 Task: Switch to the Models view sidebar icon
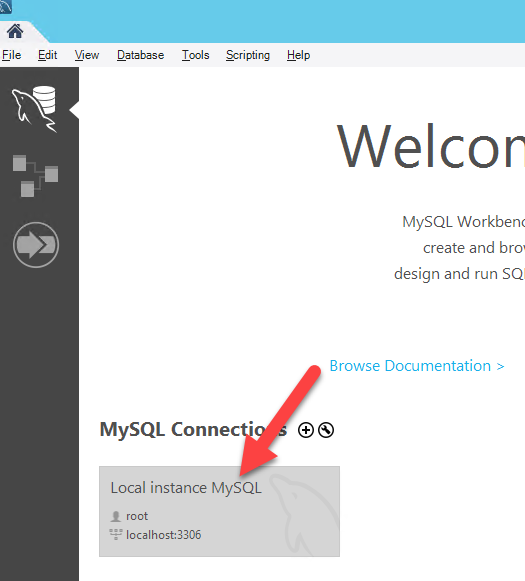click(x=35, y=176)
